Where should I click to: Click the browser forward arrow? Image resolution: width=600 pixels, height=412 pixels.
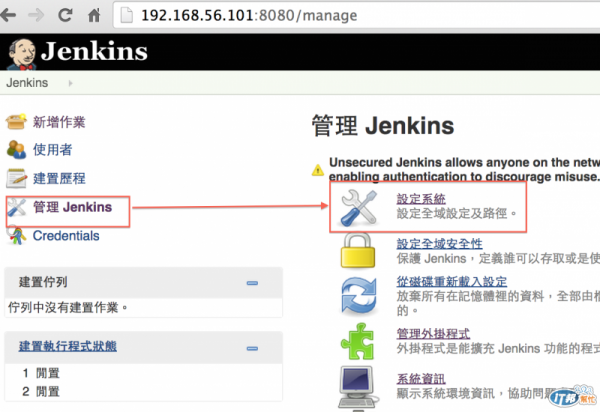[36, 15]
